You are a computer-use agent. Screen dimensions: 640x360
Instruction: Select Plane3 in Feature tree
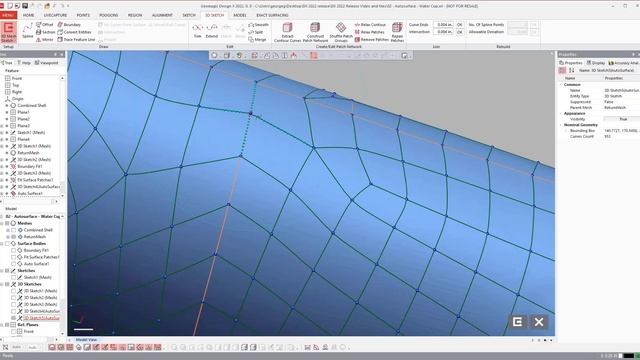point(23,126)
